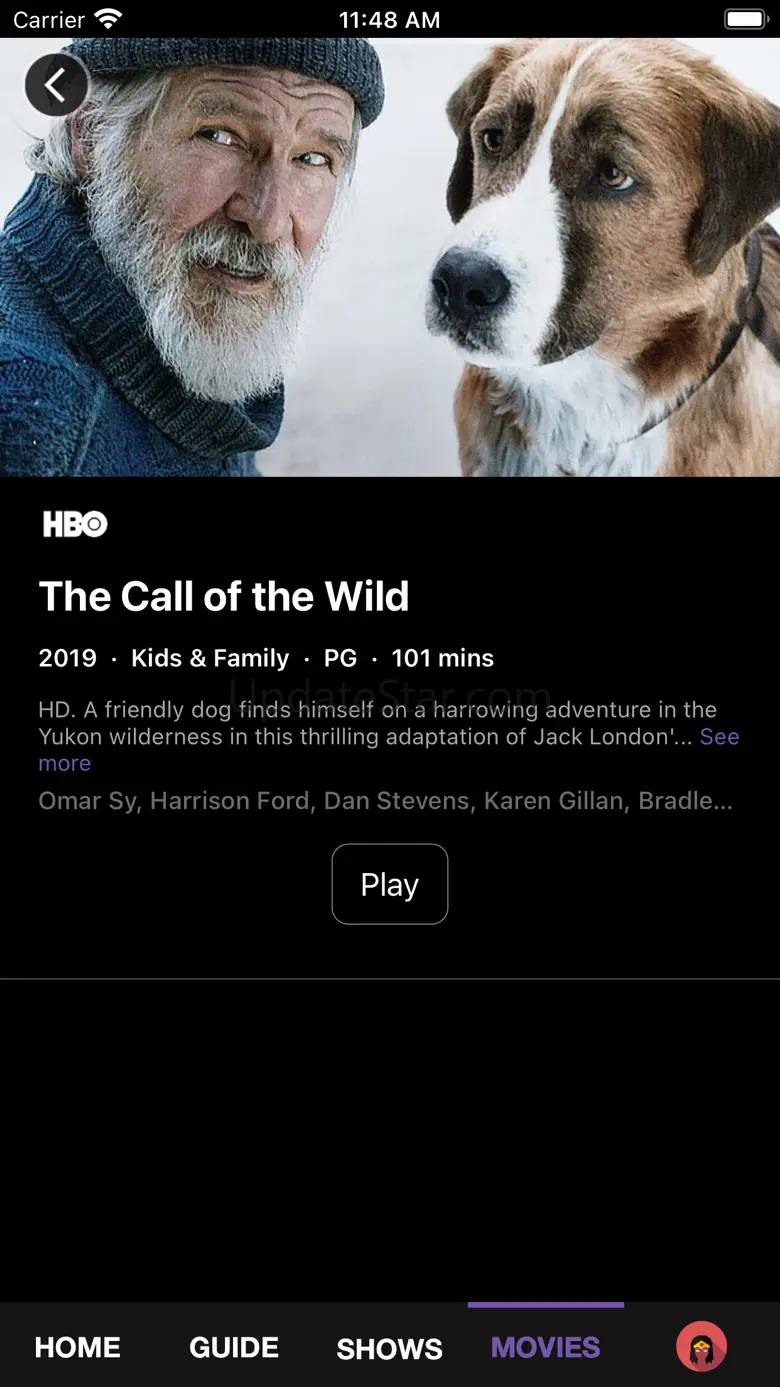Tap the truncated cast list line
This screenshot has height=1387, width=780.
pyautogui.click(x=386, y=801)
